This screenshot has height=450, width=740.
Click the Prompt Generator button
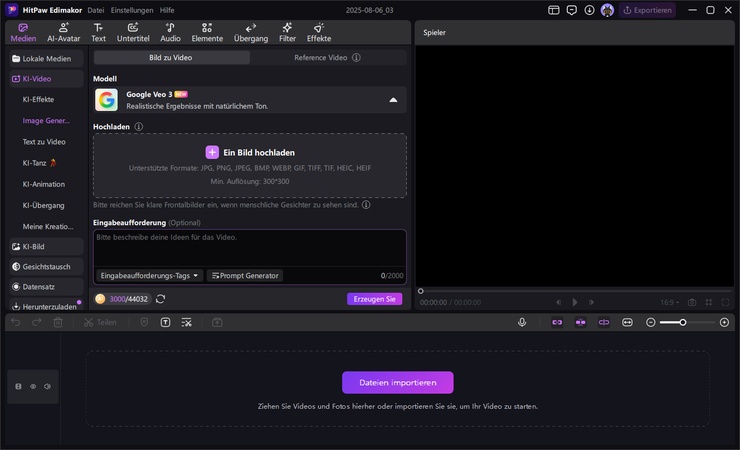245,275
